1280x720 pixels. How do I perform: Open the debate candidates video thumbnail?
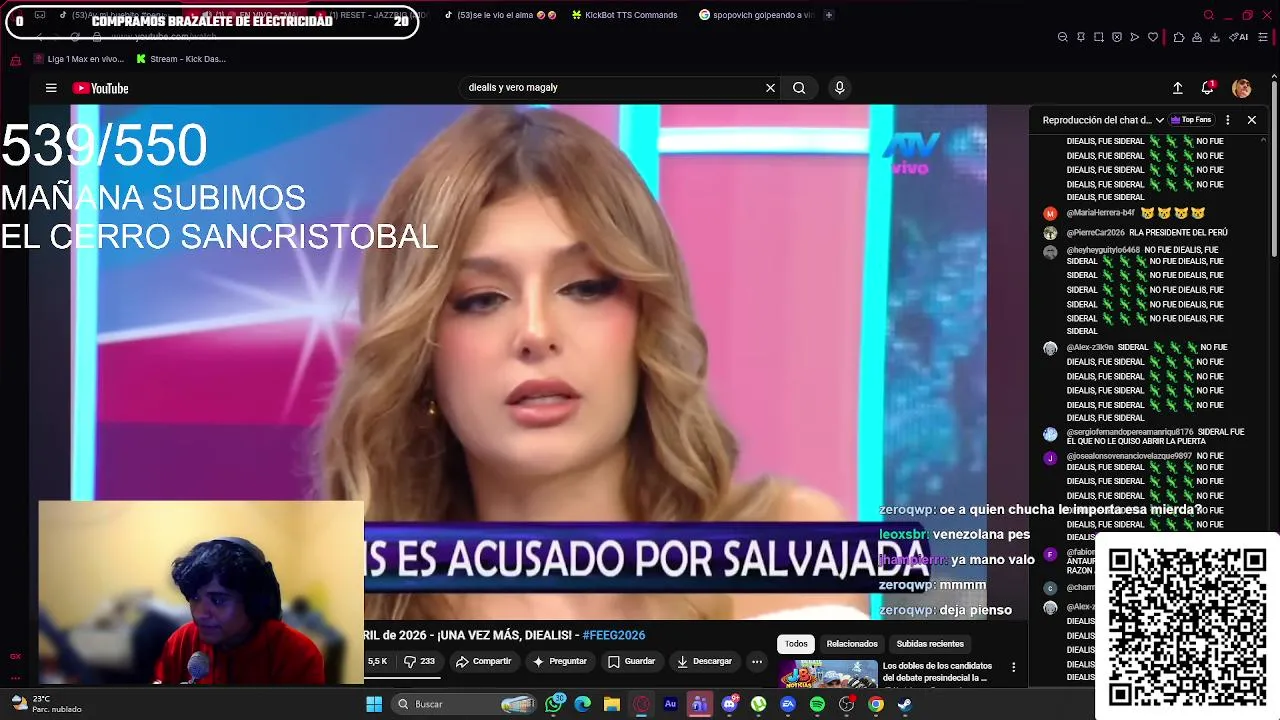coord(828,674)
